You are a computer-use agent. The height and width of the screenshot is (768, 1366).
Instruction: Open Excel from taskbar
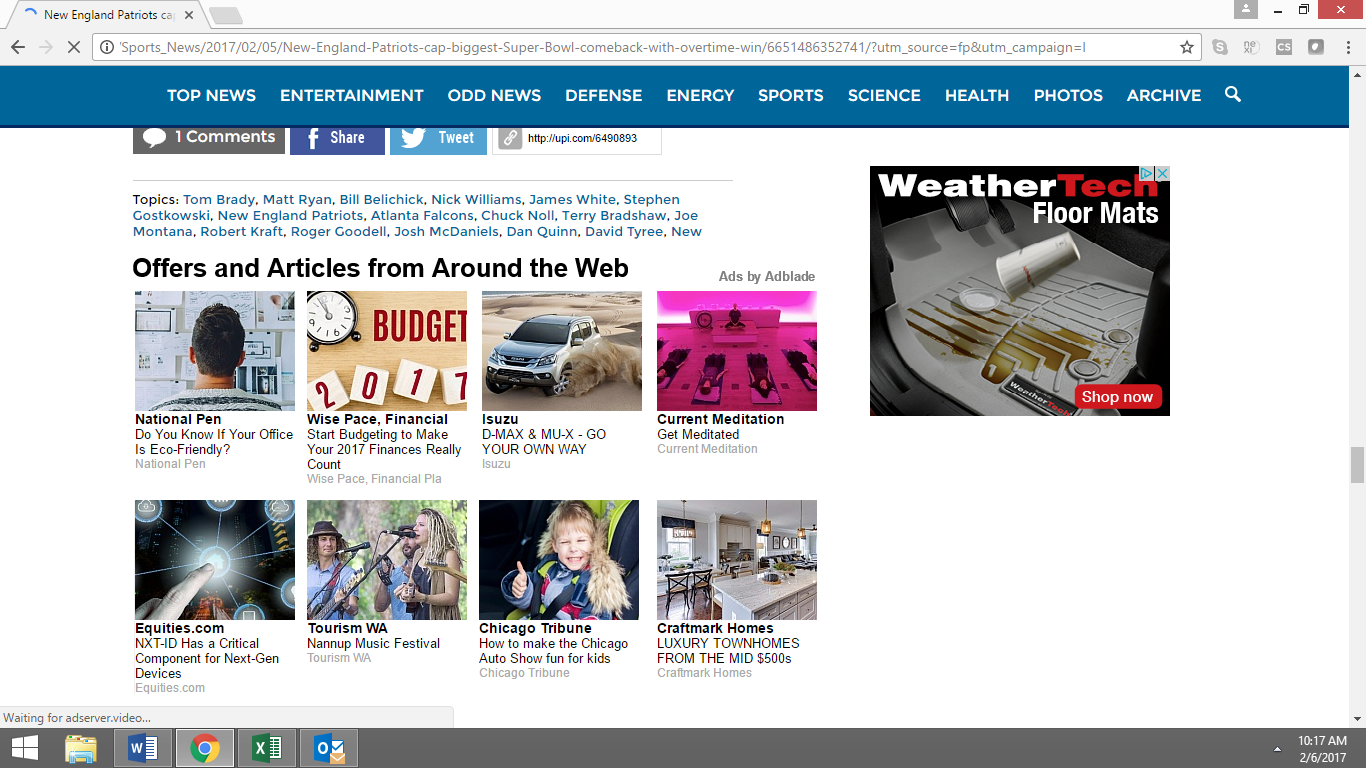pos(266,748)
